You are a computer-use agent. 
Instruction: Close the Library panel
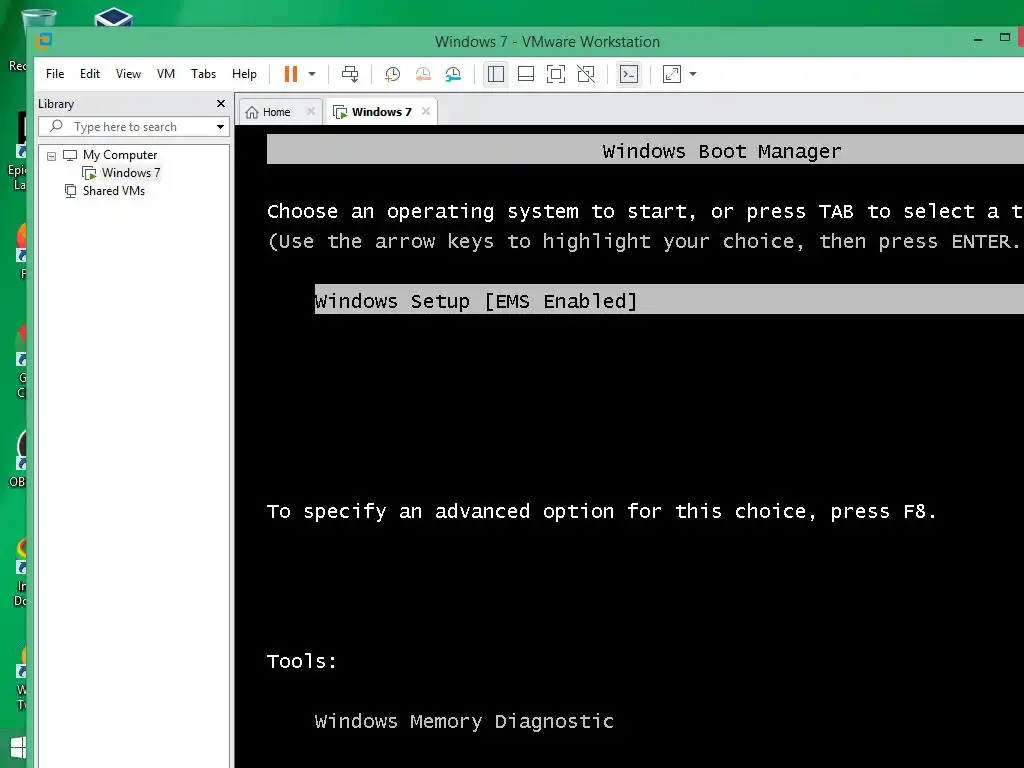(x=221, y=104)
